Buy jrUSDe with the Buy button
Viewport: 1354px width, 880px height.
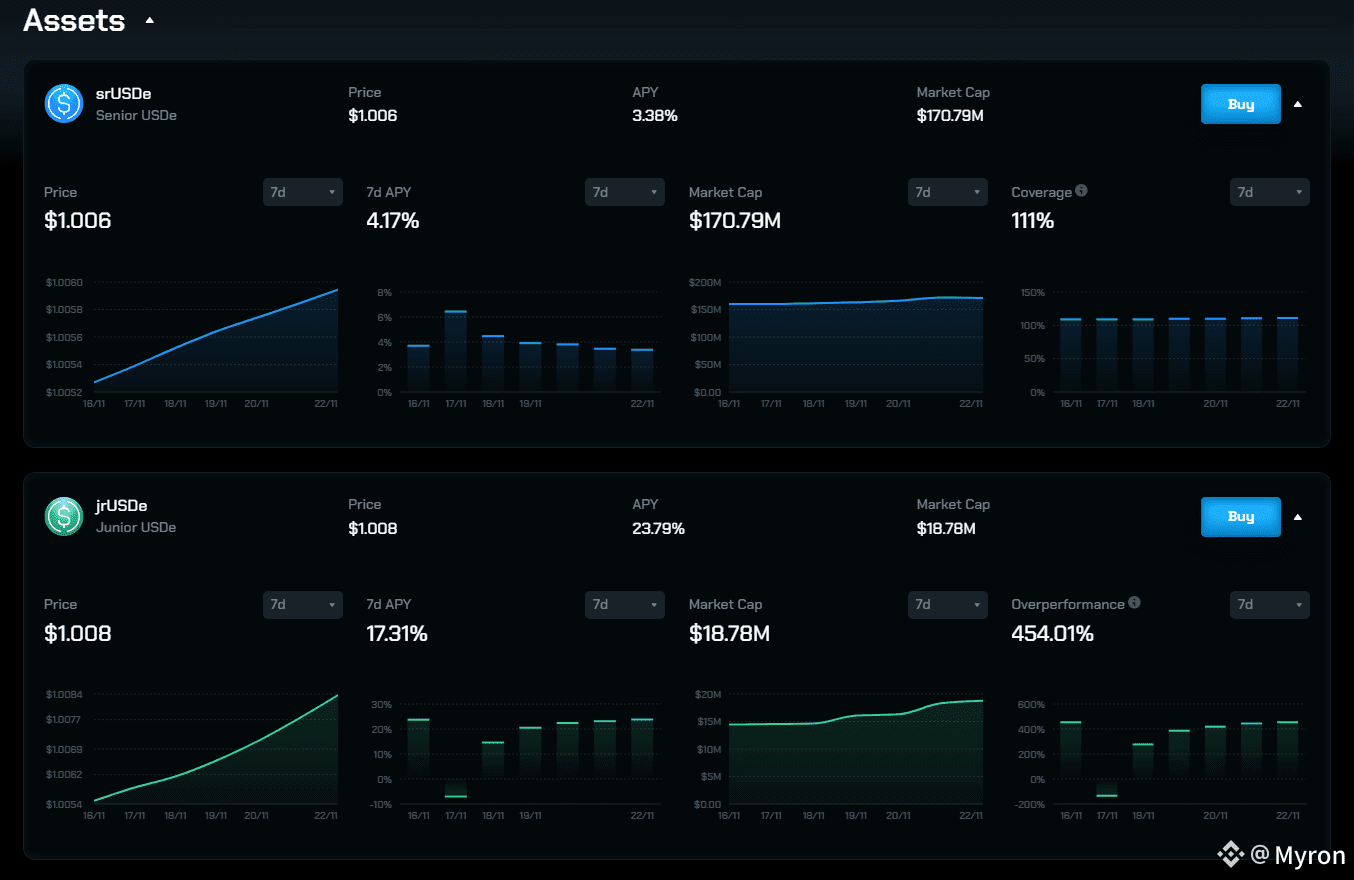pos(1241,517)
